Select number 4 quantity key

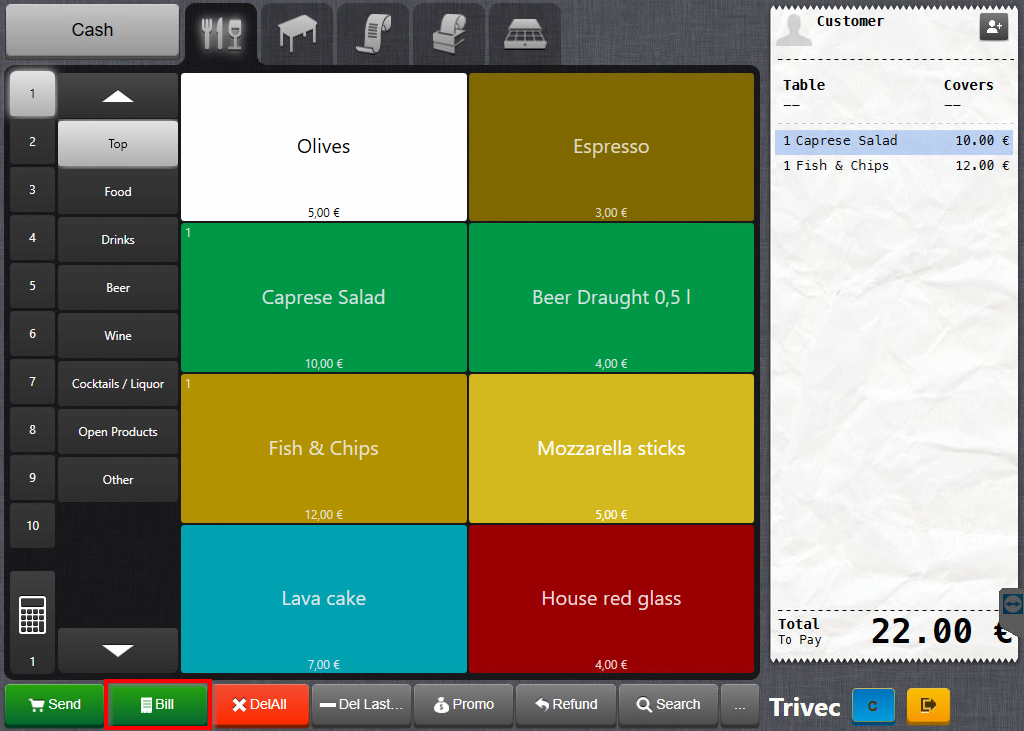click(x=33, y=238)
